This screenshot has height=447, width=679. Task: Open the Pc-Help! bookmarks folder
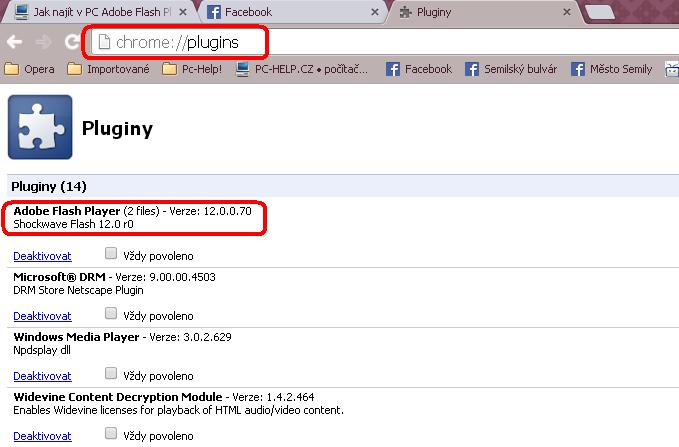[192, 69]
